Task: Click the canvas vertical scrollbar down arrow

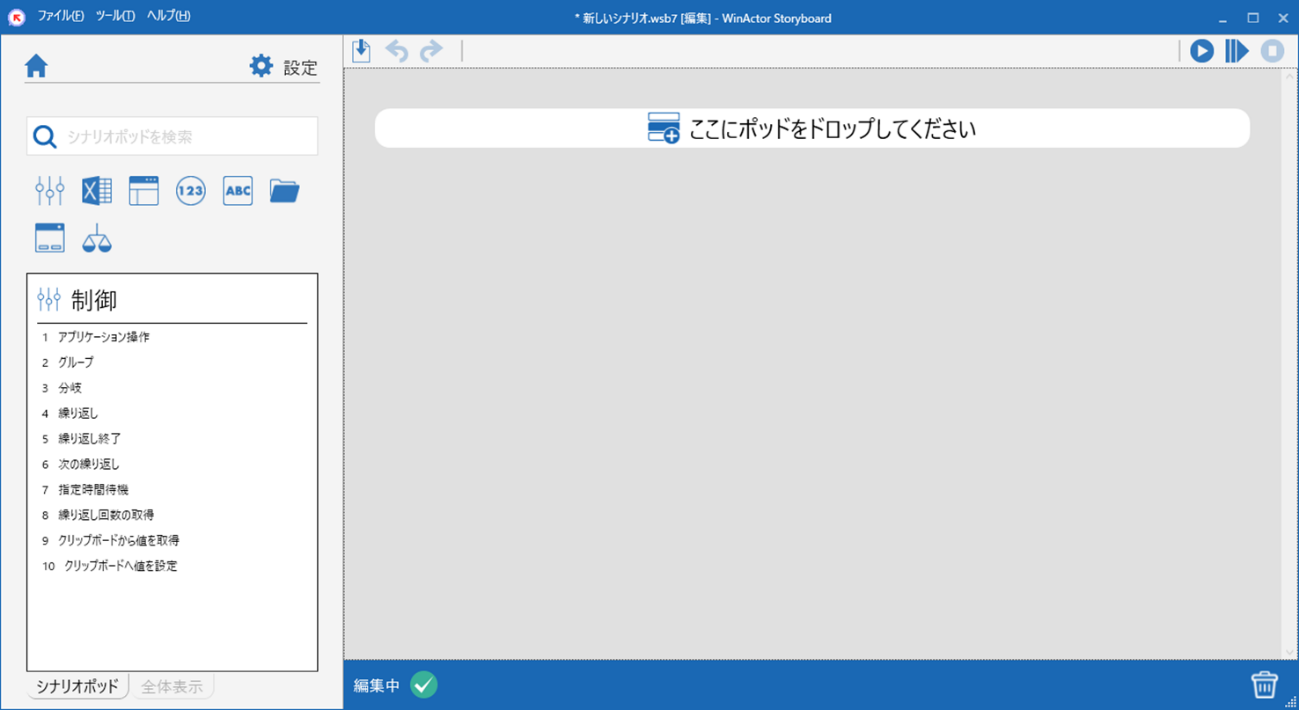Action: pyautogui.click(x=1290, y=651)
